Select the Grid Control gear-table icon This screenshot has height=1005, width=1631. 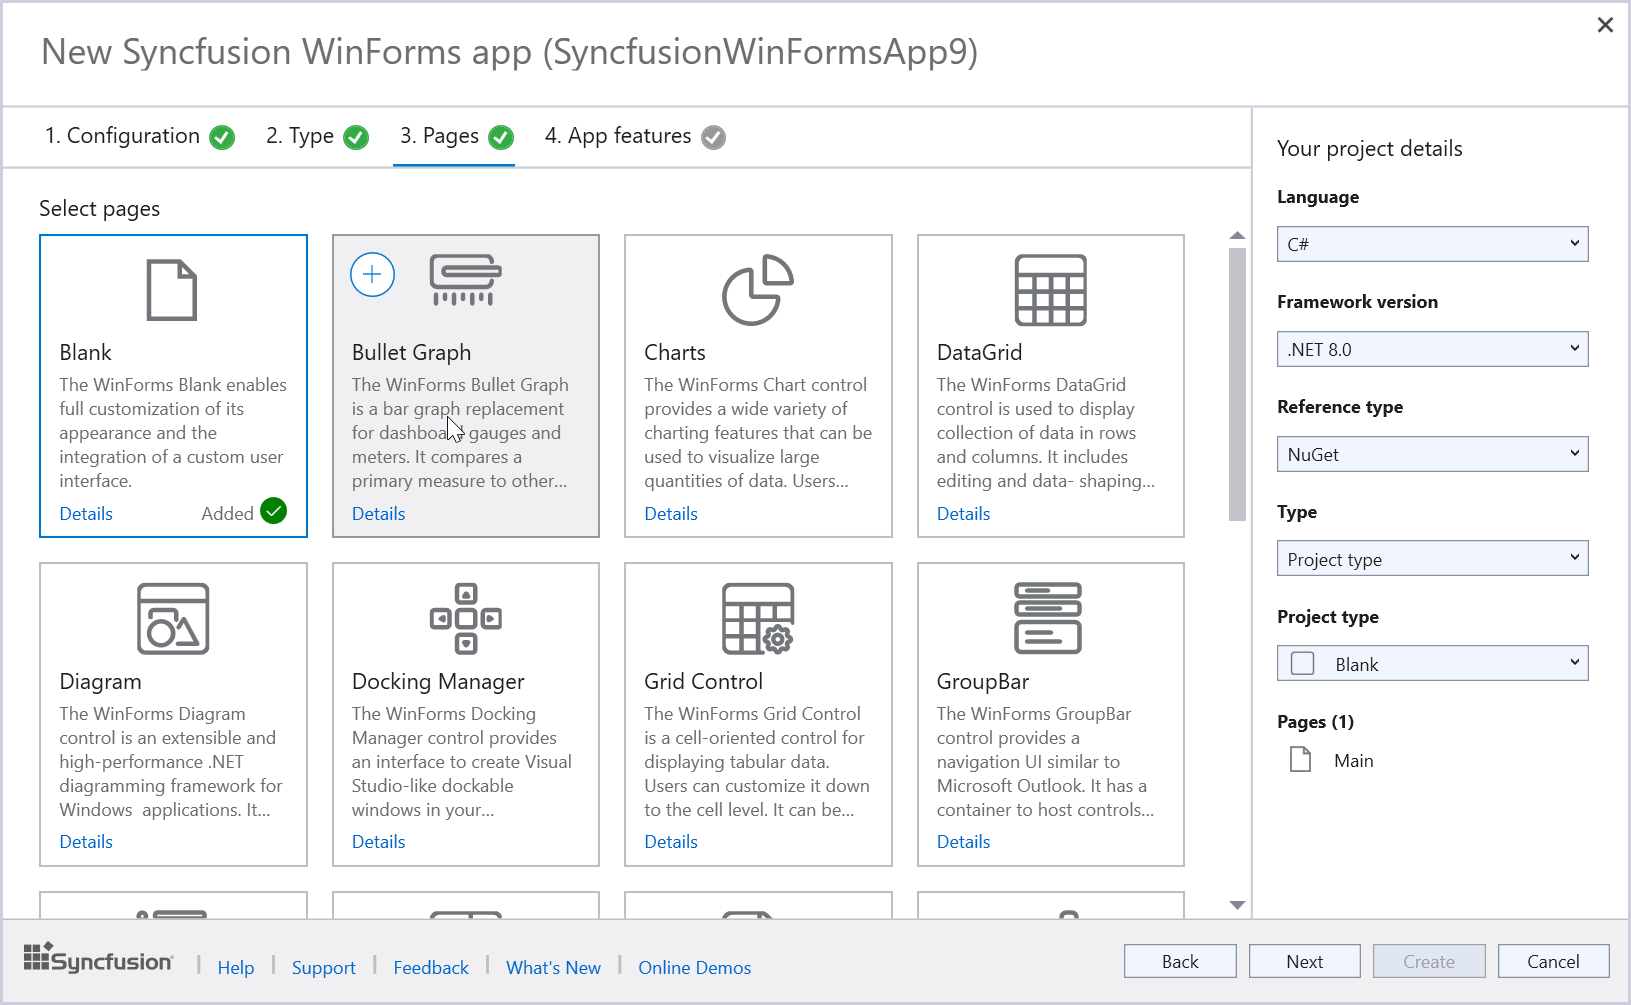click(757, 618)
